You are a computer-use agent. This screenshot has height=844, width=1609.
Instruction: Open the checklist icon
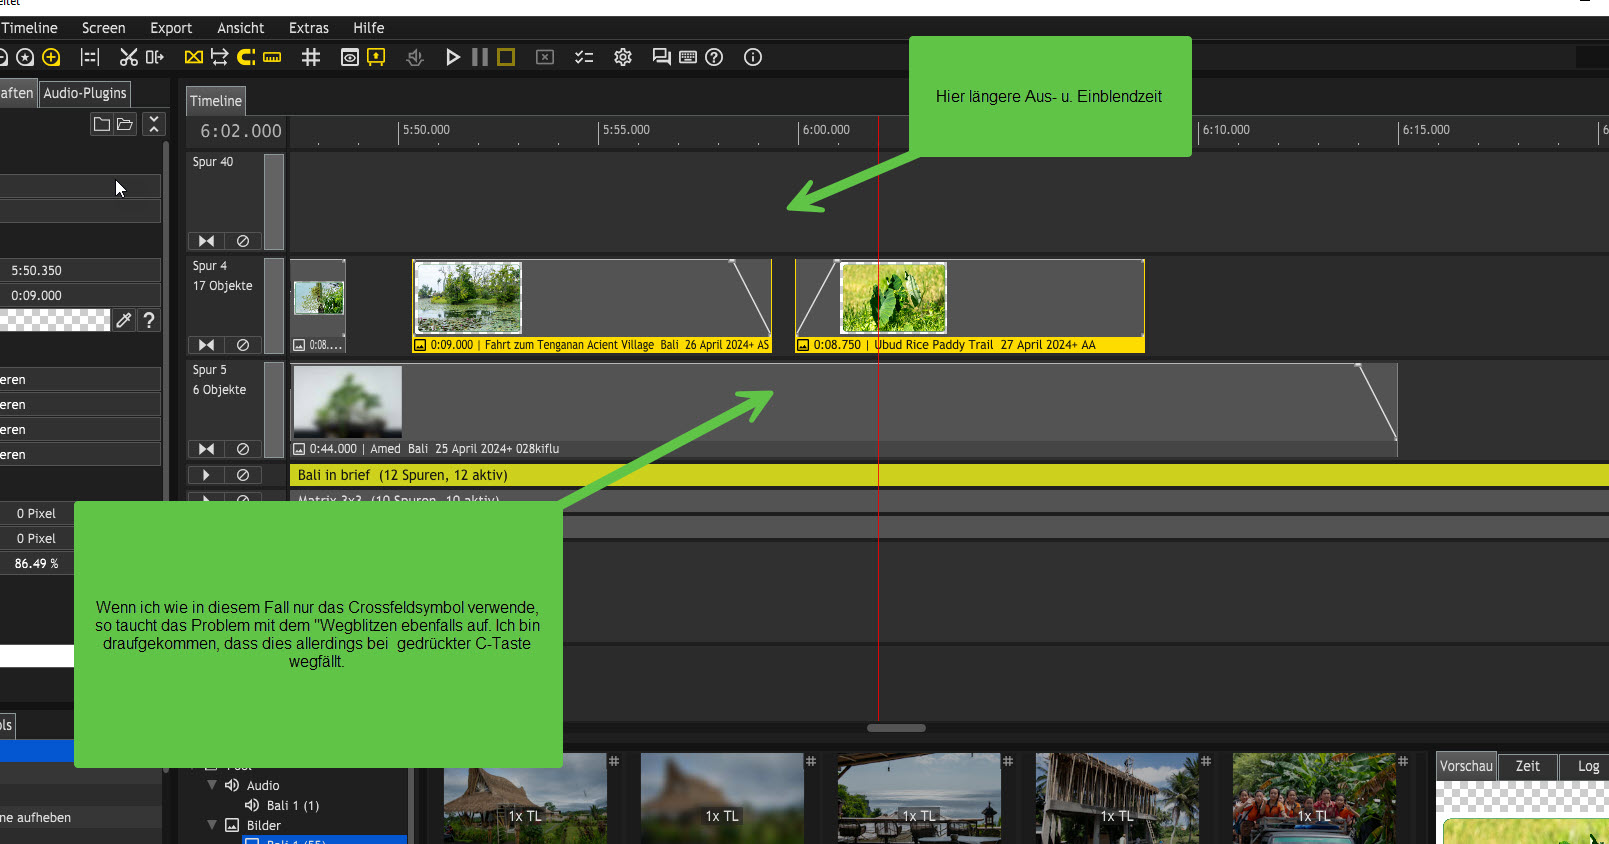[584, 57]
